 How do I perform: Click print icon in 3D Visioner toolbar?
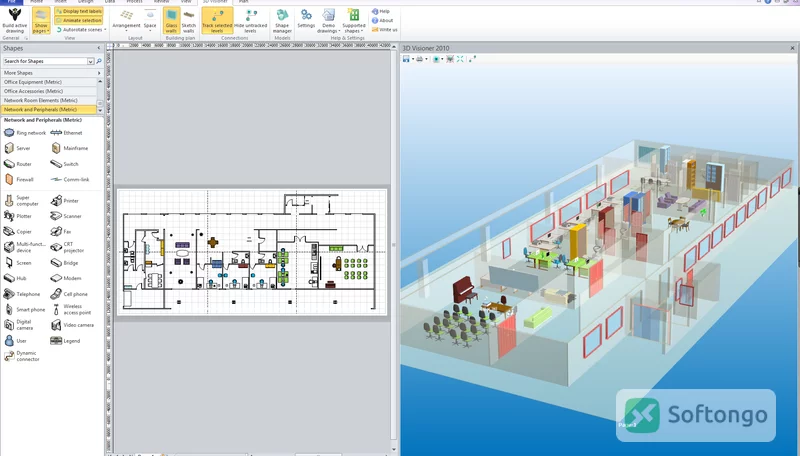click(419, 59)
